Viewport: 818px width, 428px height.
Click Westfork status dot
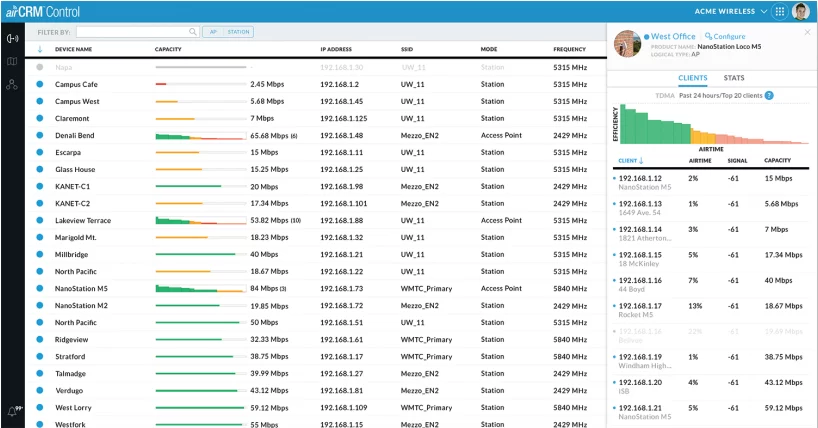pyautogui.click(x=40, y=424)
